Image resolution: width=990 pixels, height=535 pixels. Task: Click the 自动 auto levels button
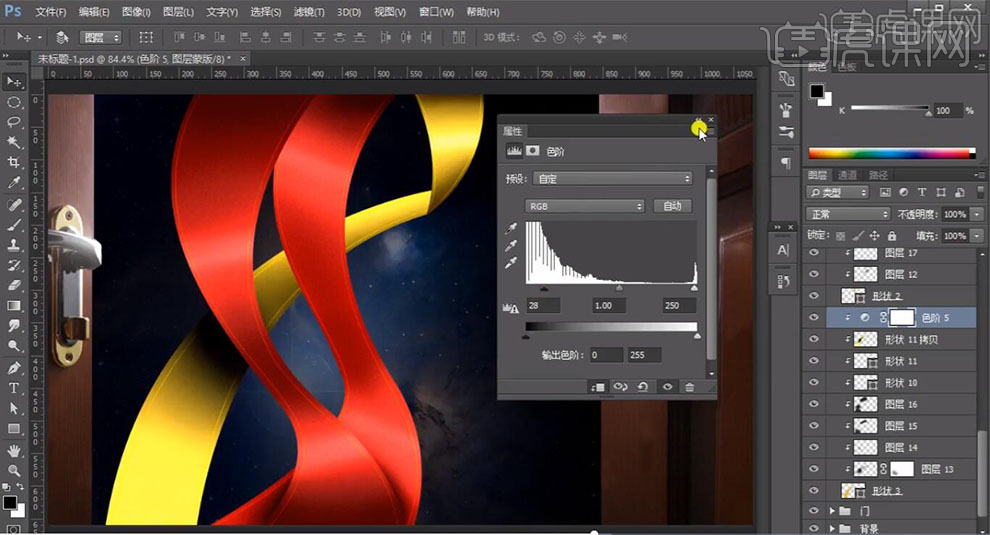[672, 206]
